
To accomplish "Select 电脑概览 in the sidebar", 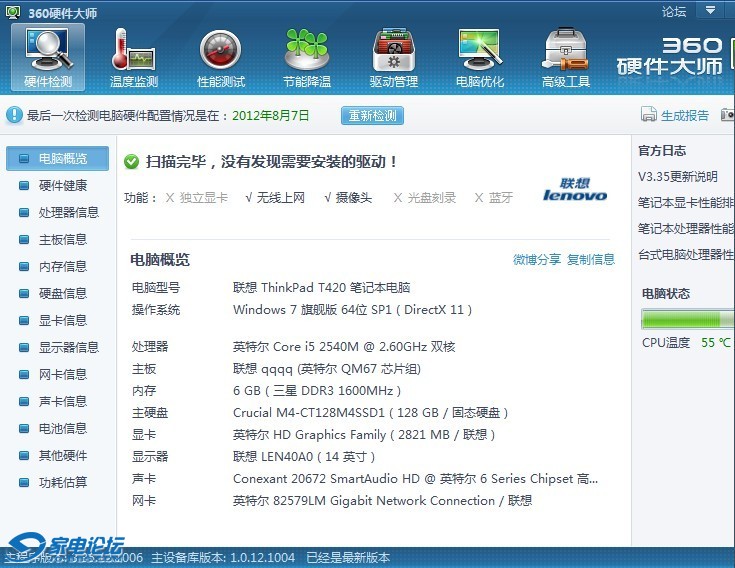I will pyautogui.click(x=57, y=158).
